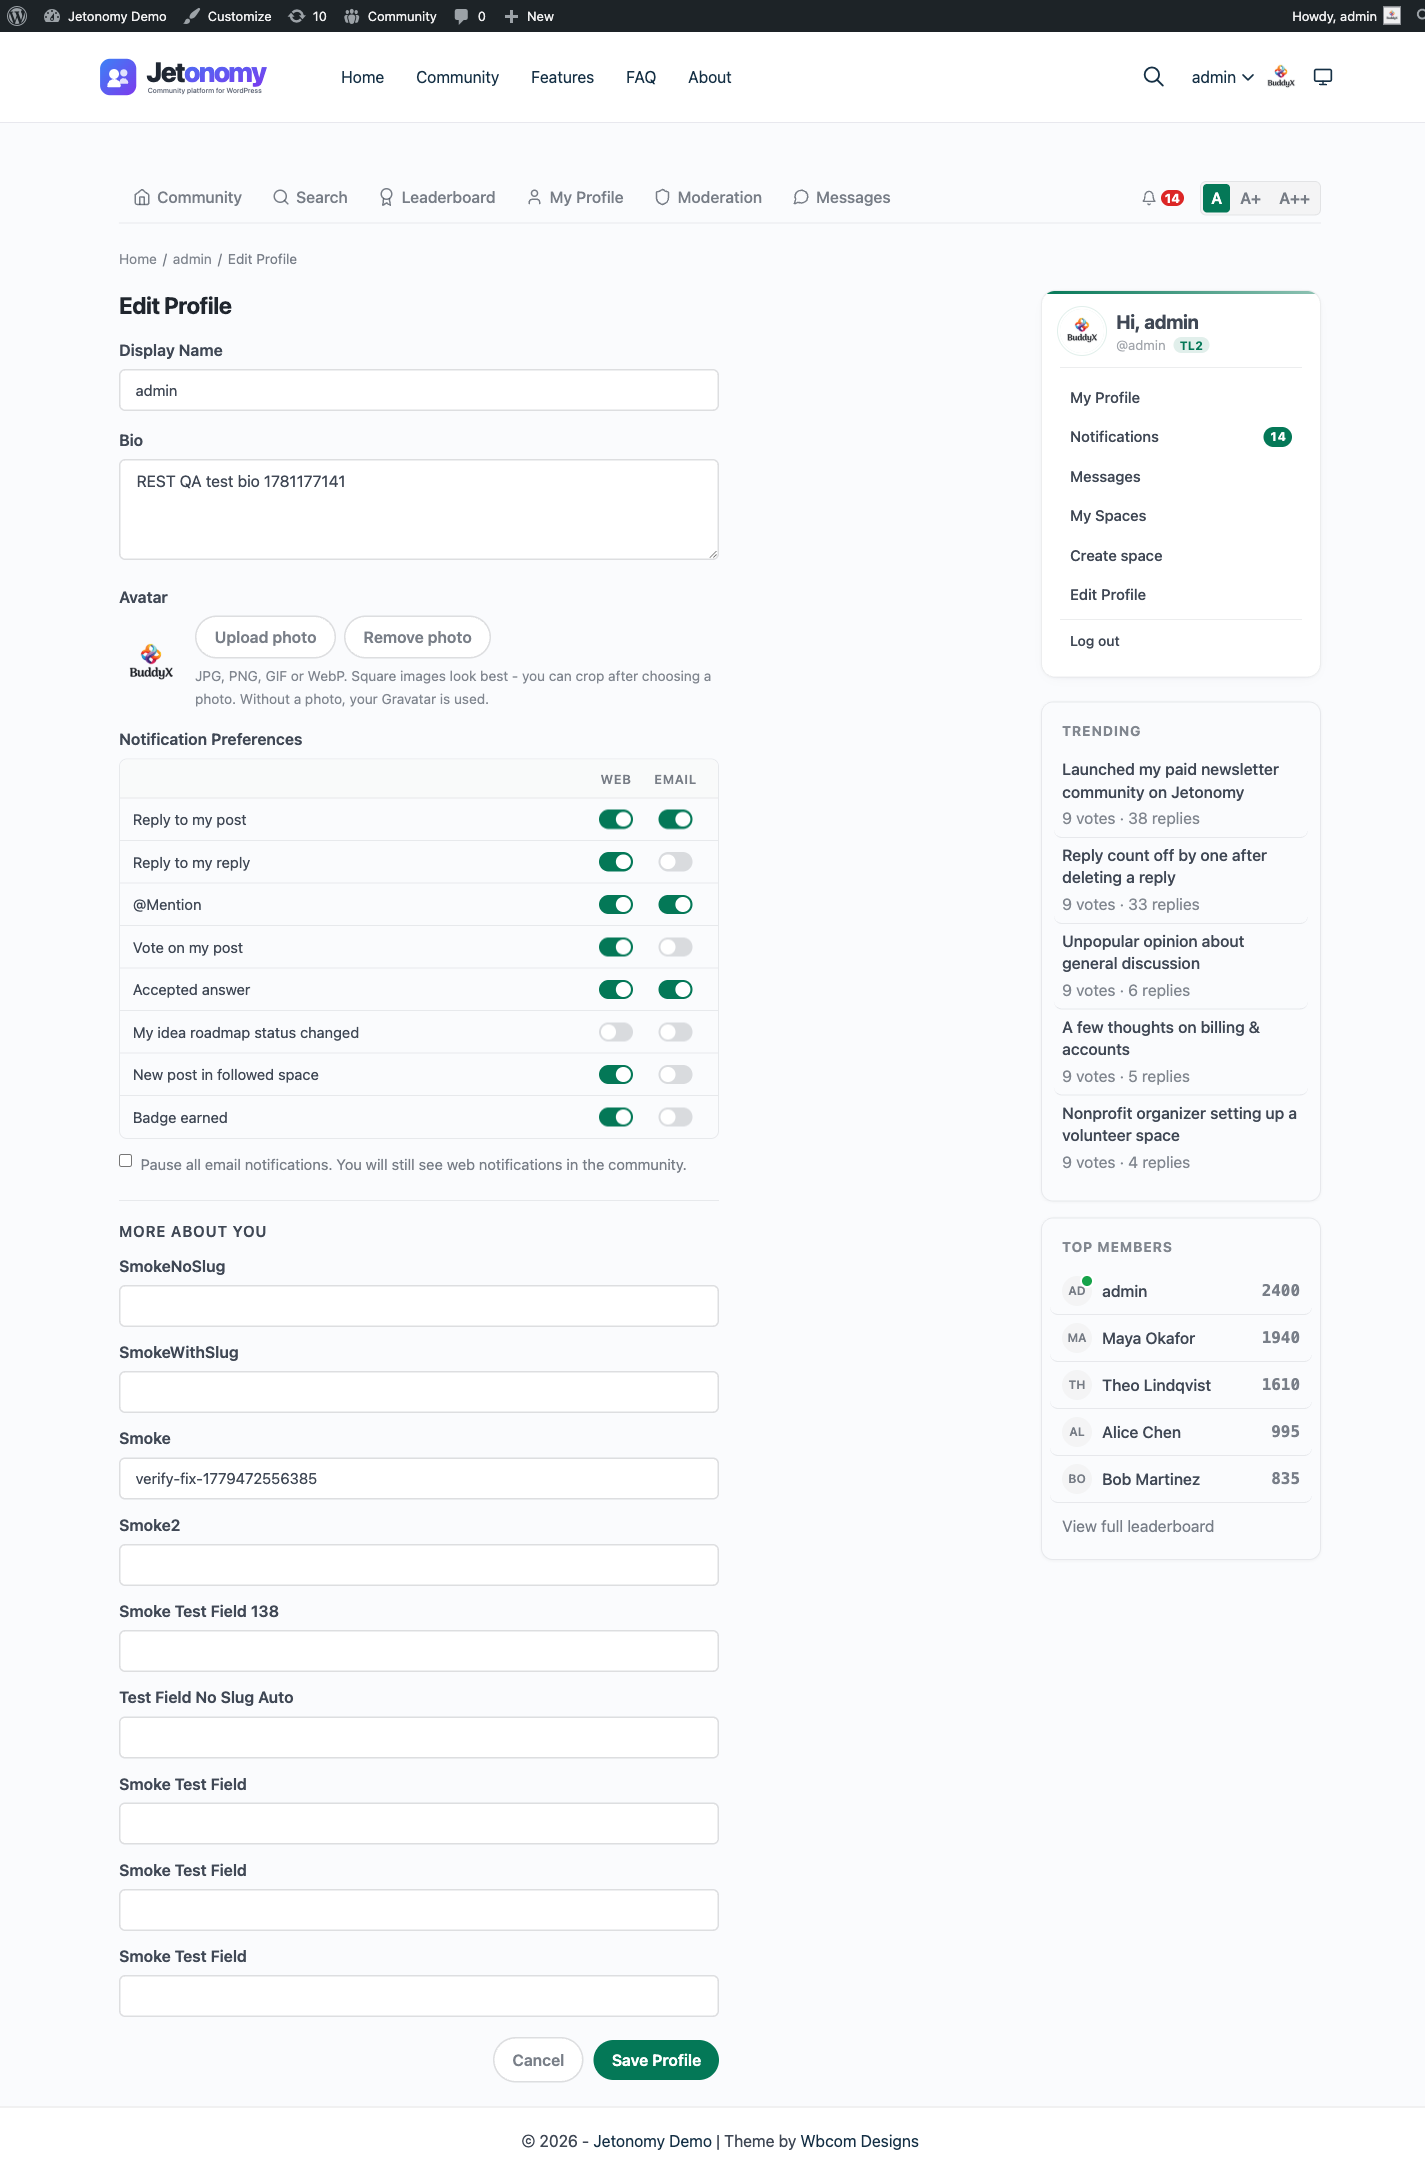Toggle web notifications for Reply to my post
This screenshot has width=1425, height=2174.
click(616, 819)
